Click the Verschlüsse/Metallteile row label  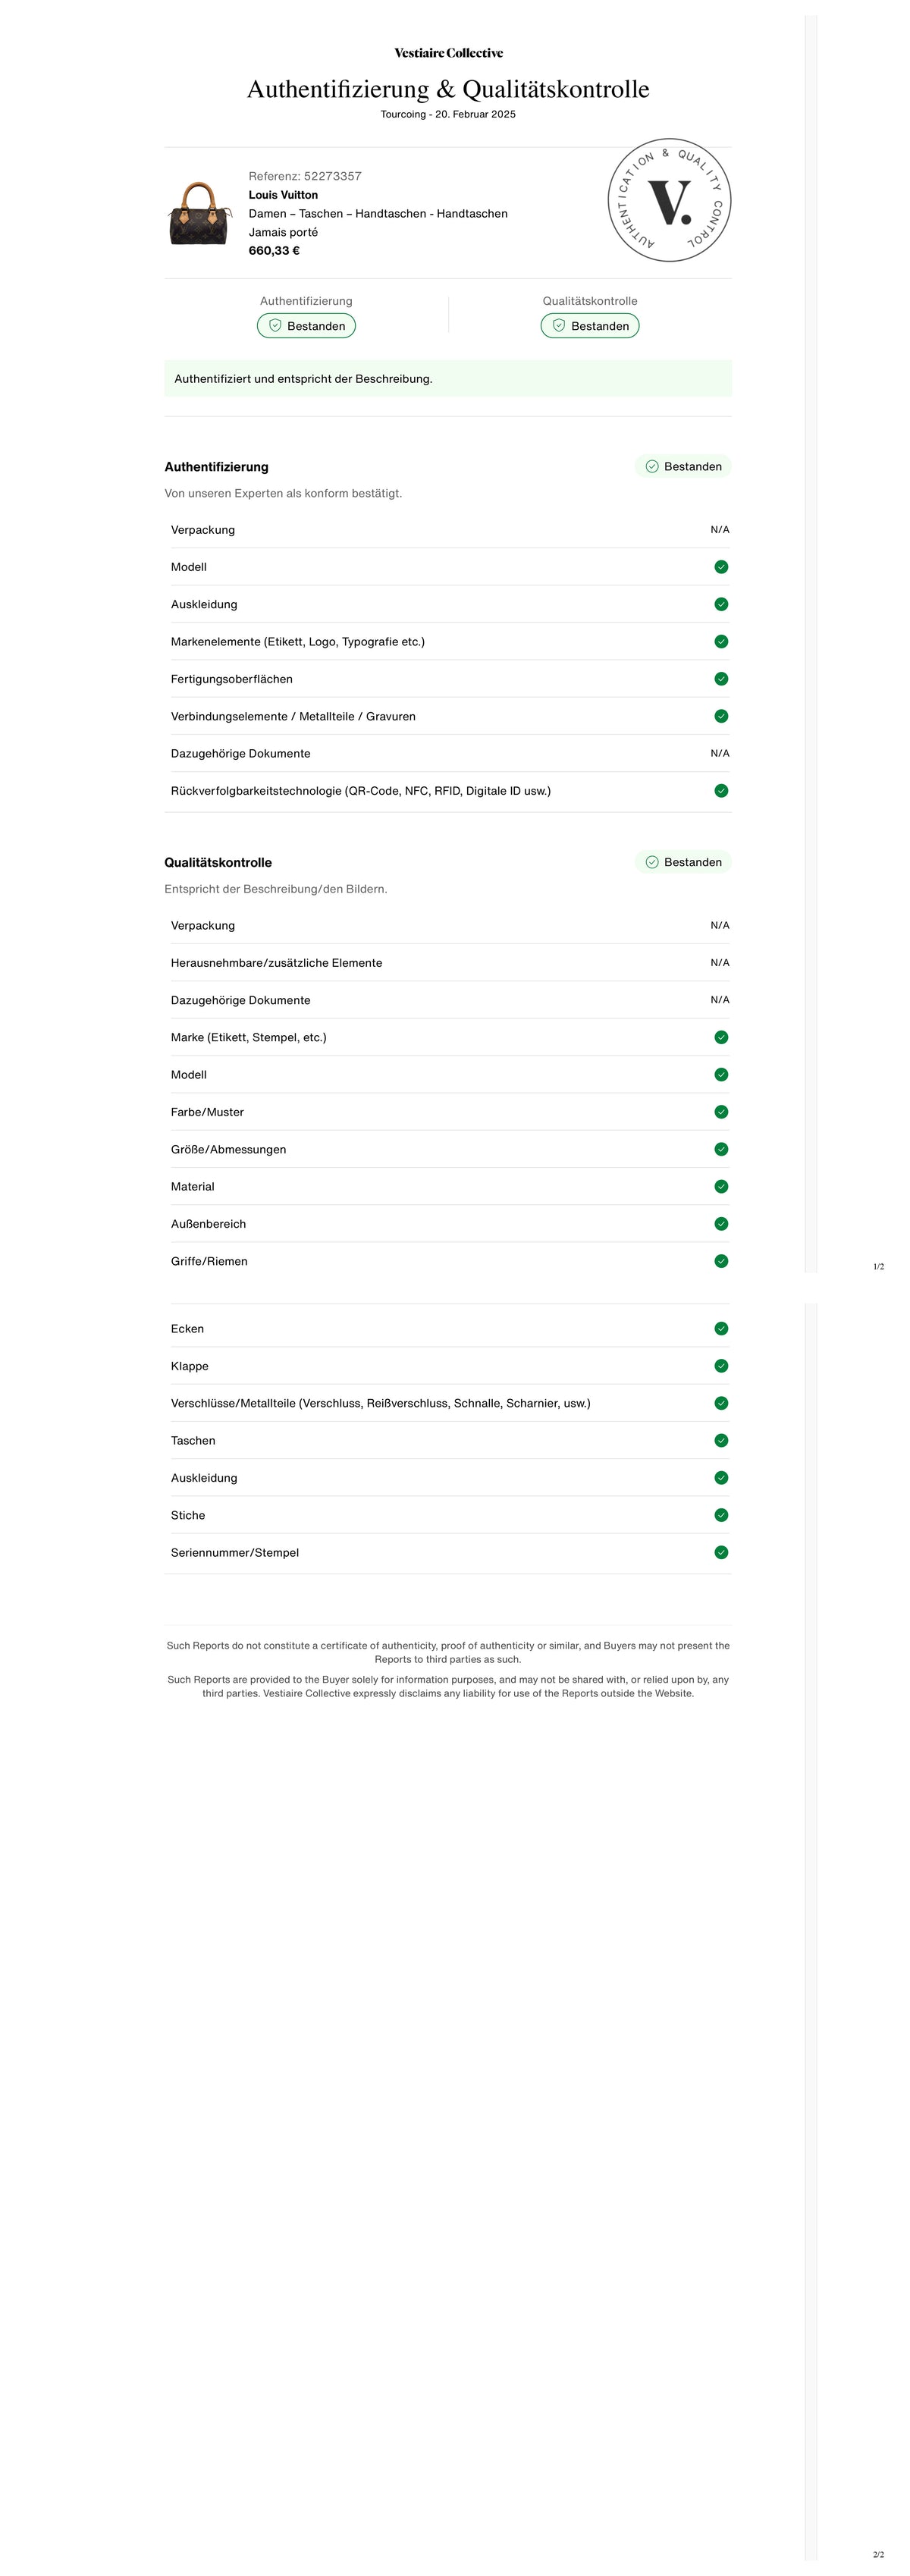381,1404
